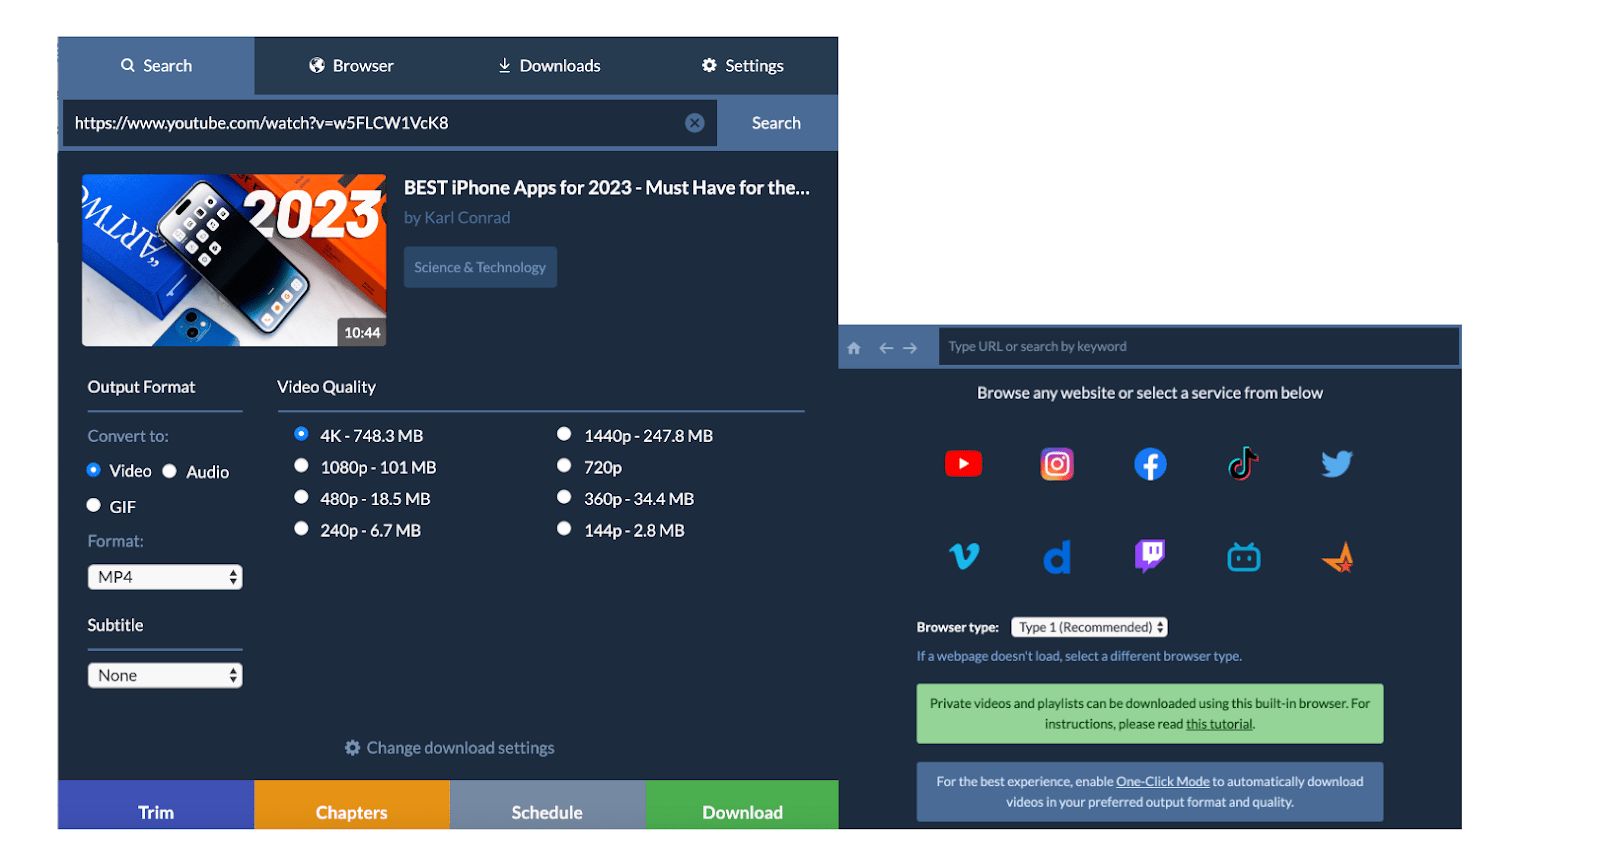Image resolution: width=1600 pixels, height=858 pixels.
Task: Open Browser type dropdown
Action: click(x=1089, y=627)
